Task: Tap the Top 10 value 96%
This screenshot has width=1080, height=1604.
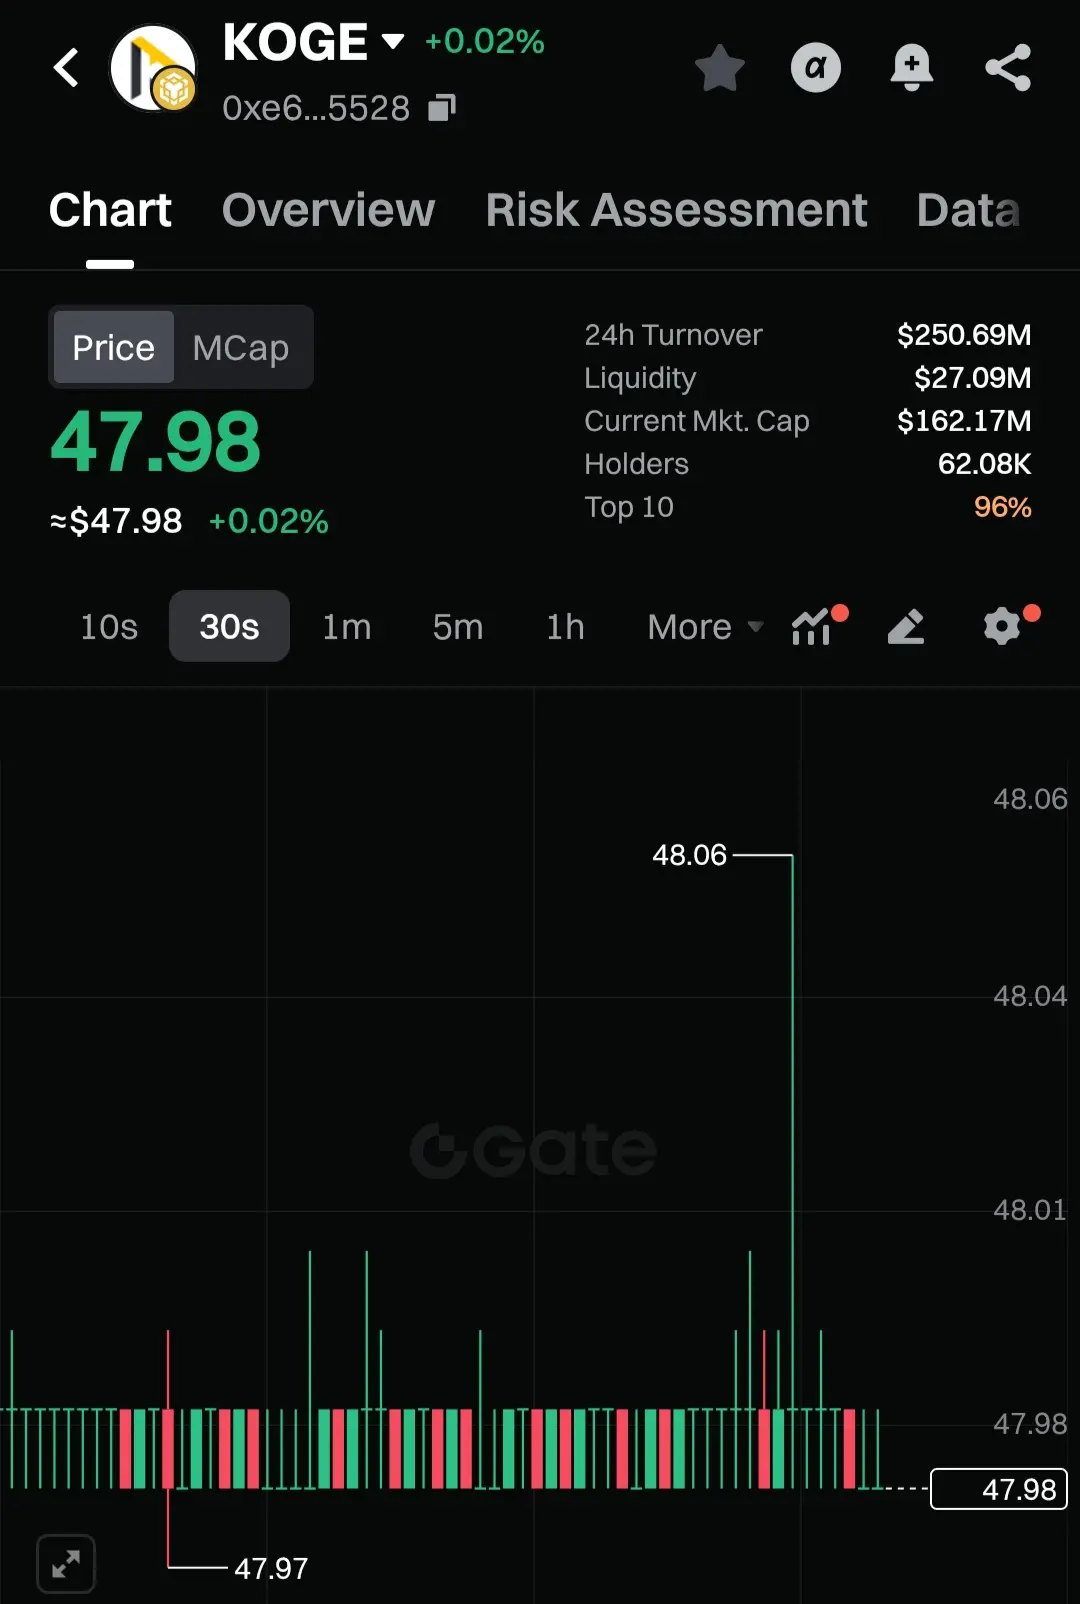Action: [x=1002, y=506]
